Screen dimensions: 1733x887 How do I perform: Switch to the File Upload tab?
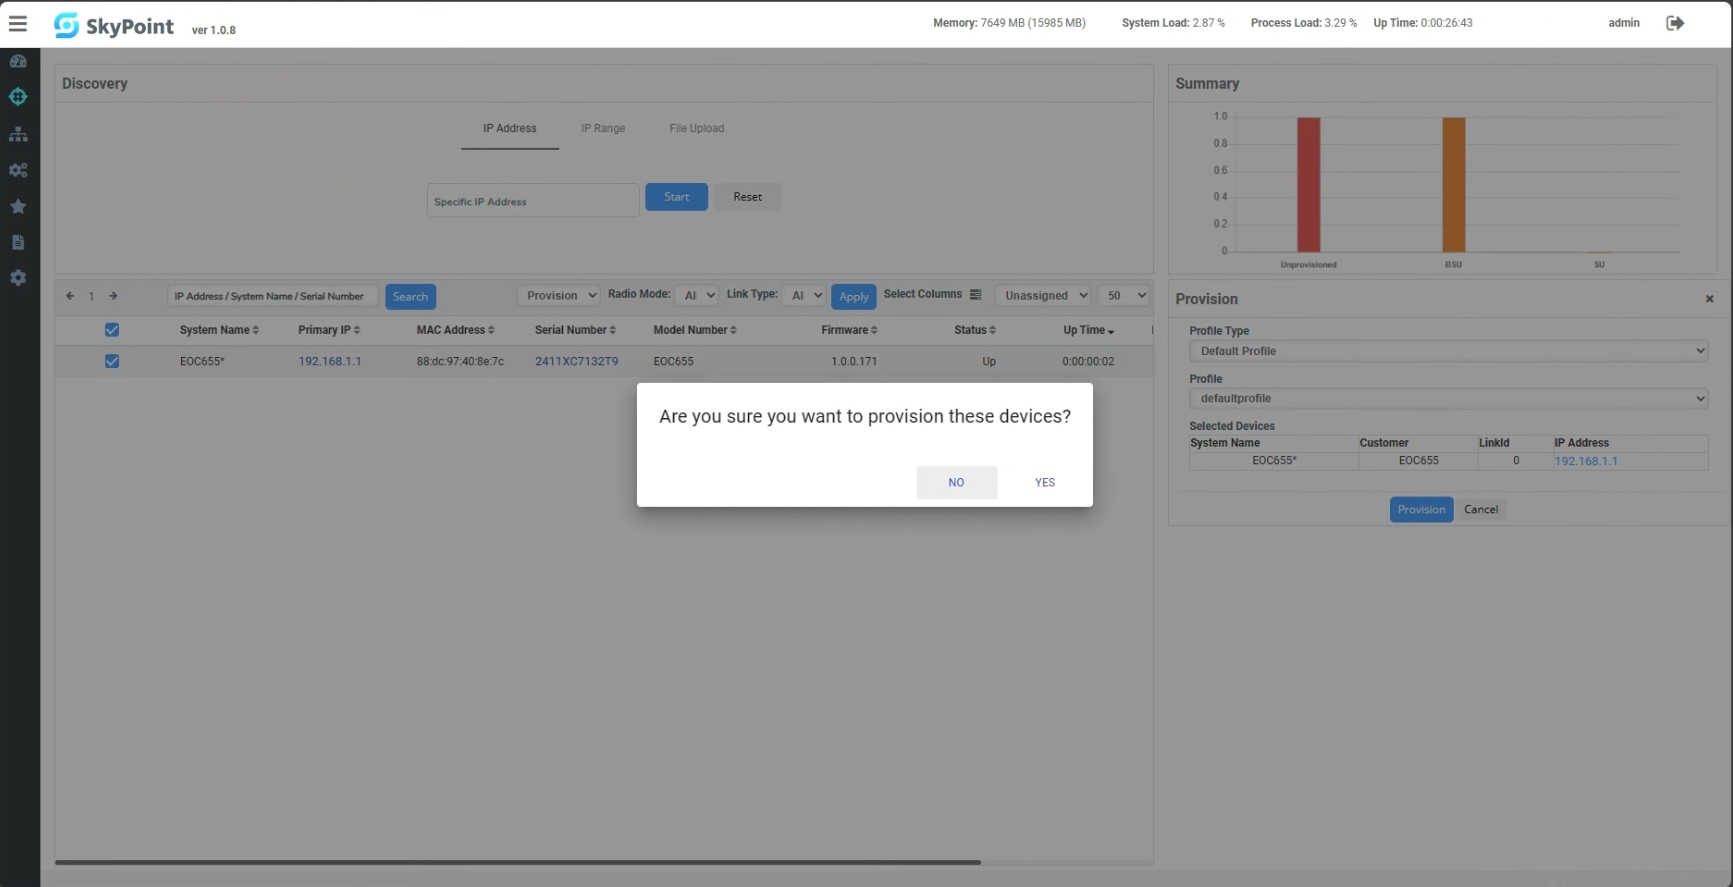pos(696,129)
